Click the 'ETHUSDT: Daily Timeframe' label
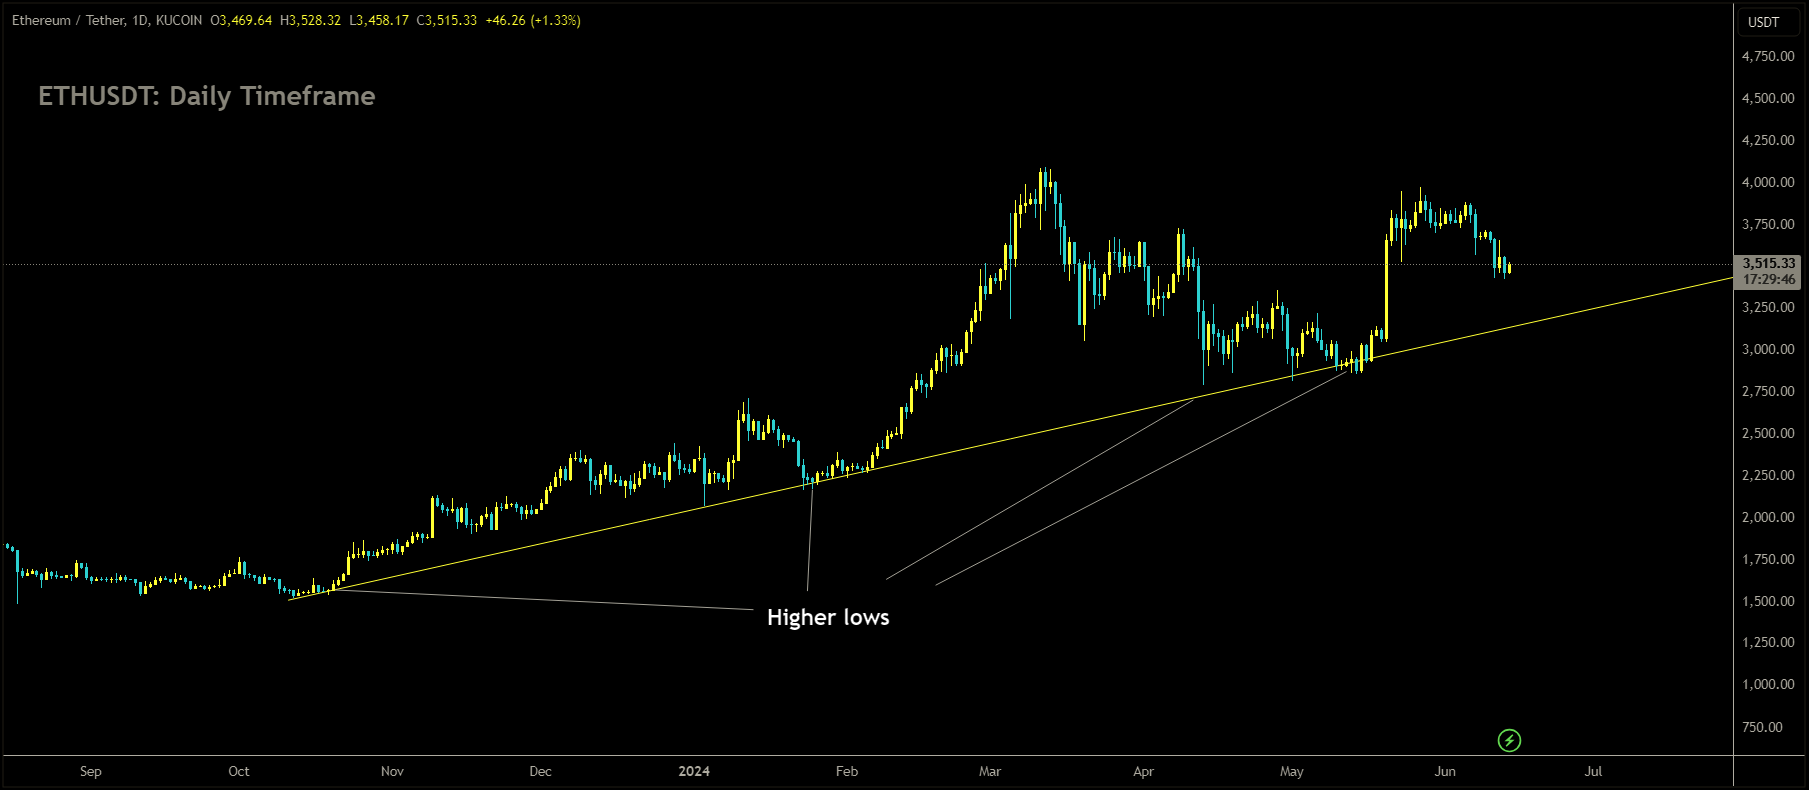This screenshot has width=1809, height=790. tap(207, 96)
